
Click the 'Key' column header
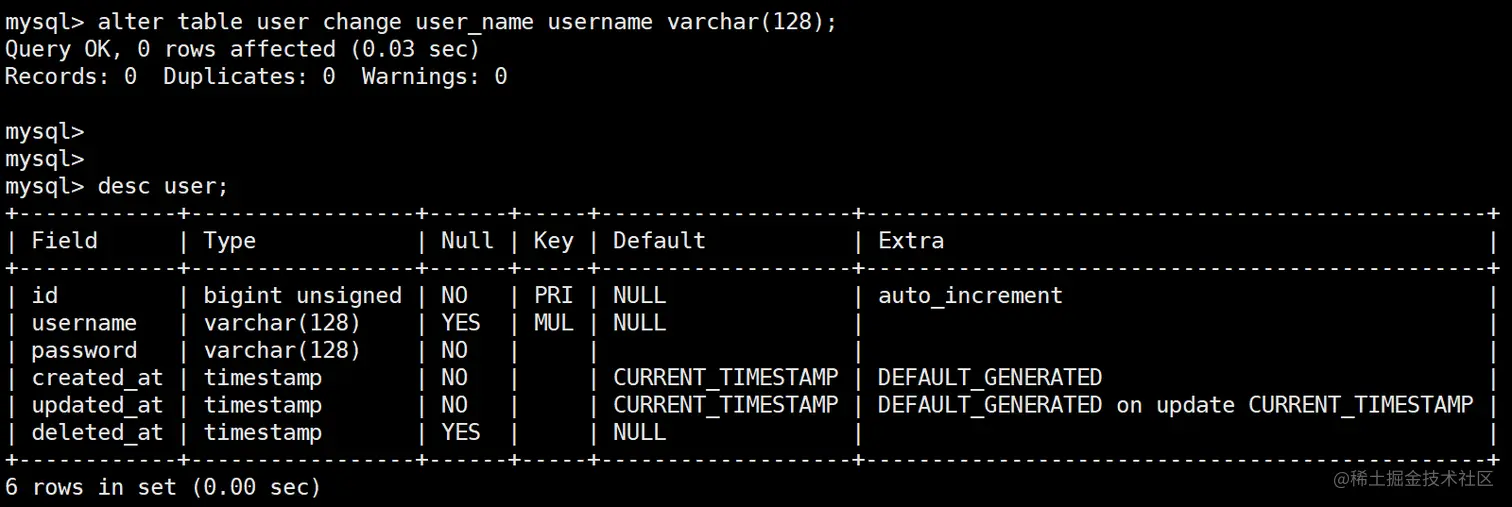(553, 241)
